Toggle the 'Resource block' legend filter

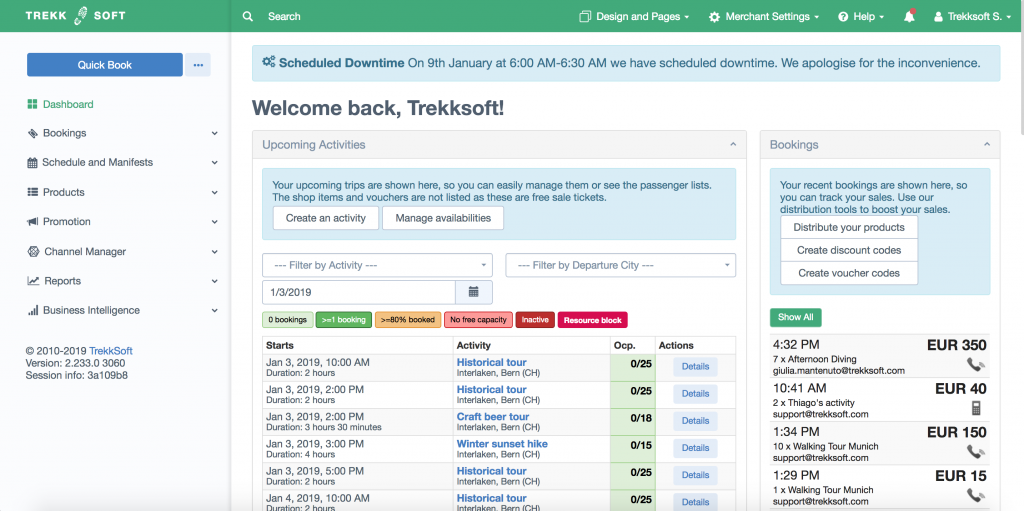[x=592, y=320]
